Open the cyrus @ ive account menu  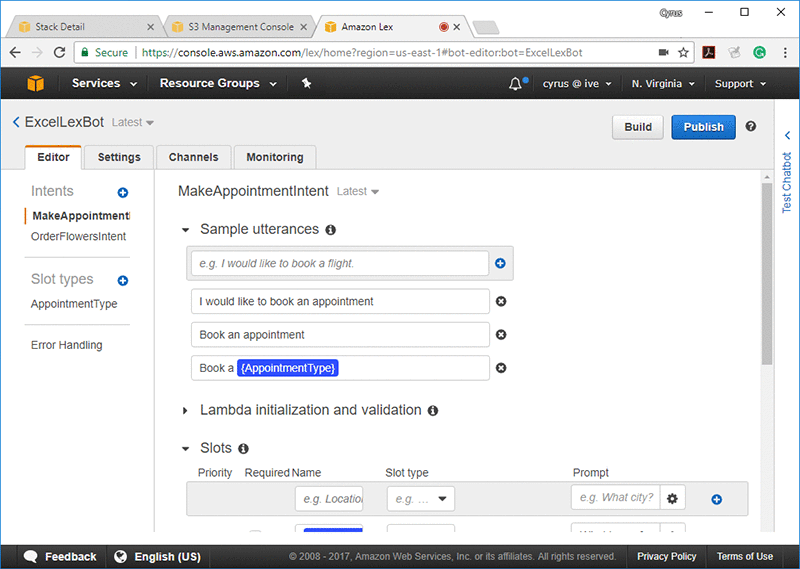point(577,84)
